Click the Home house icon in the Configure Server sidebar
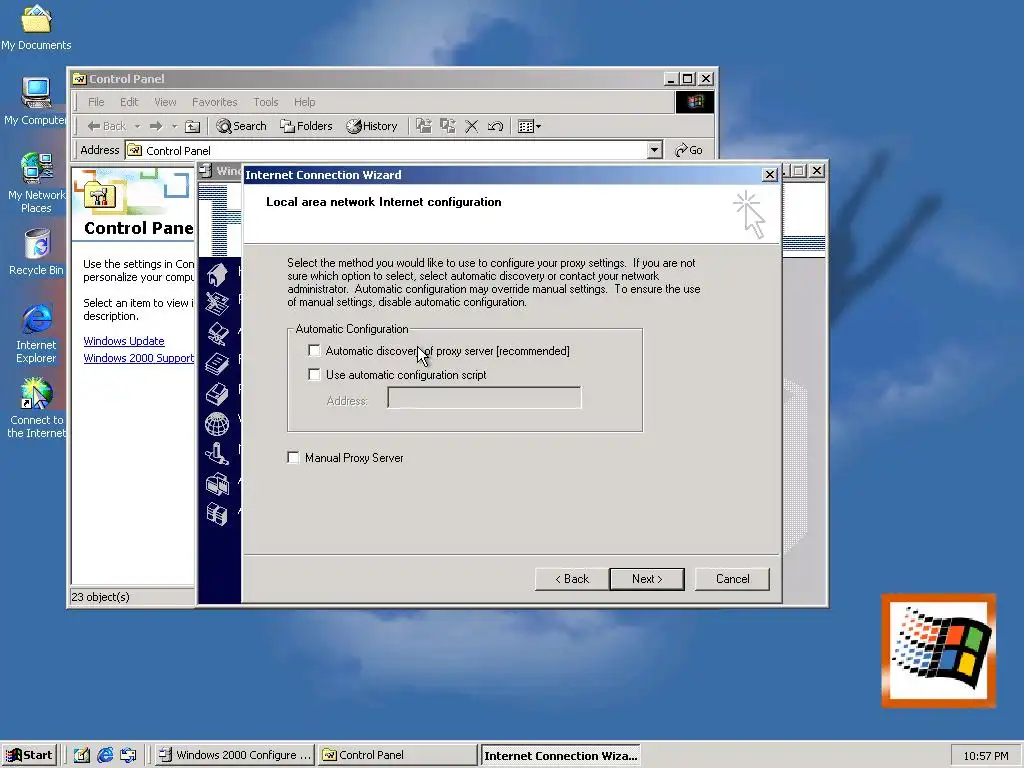1024x768 pixels. [217, 275]
